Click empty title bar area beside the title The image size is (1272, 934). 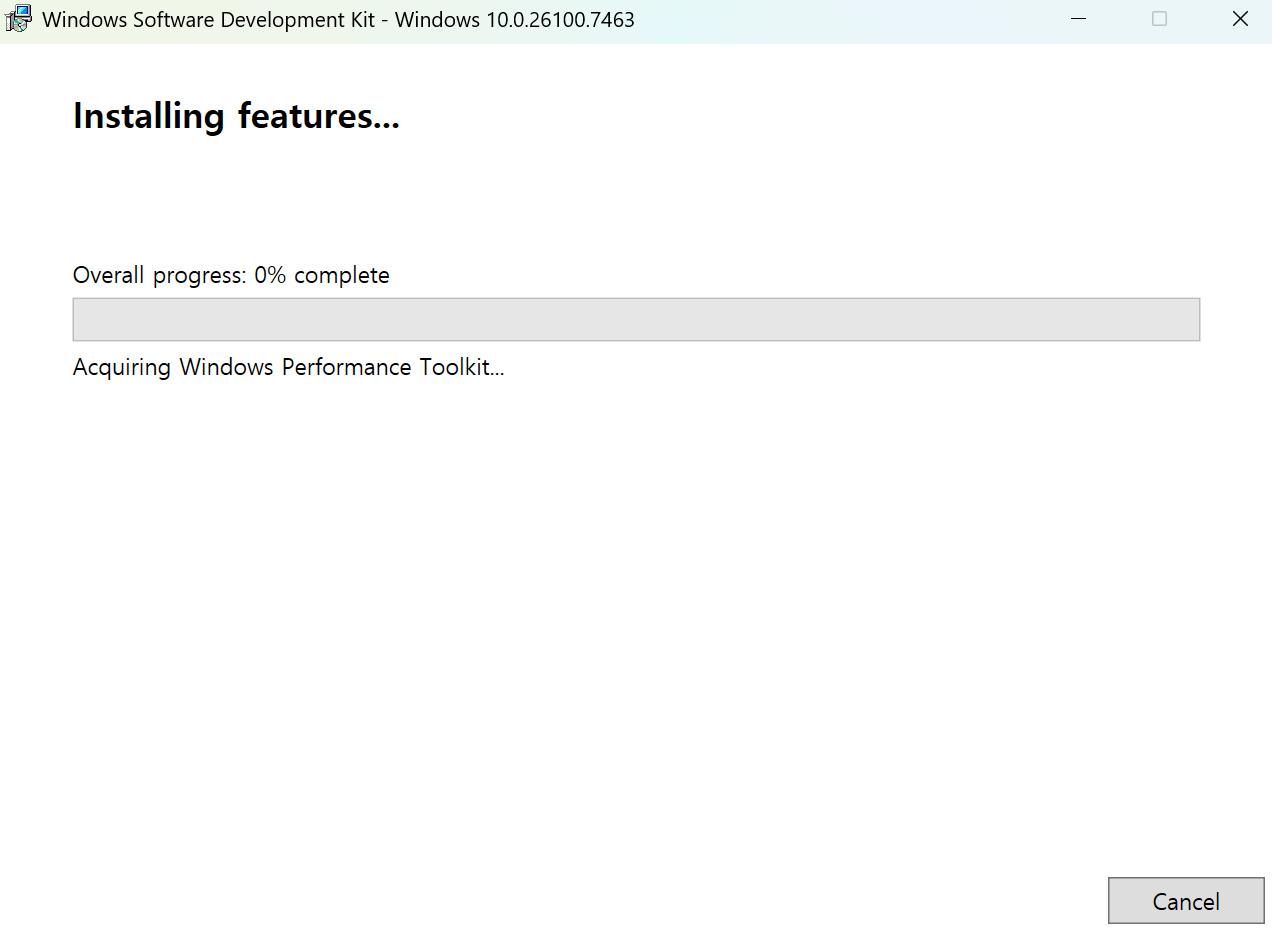(x=850, y=20)
